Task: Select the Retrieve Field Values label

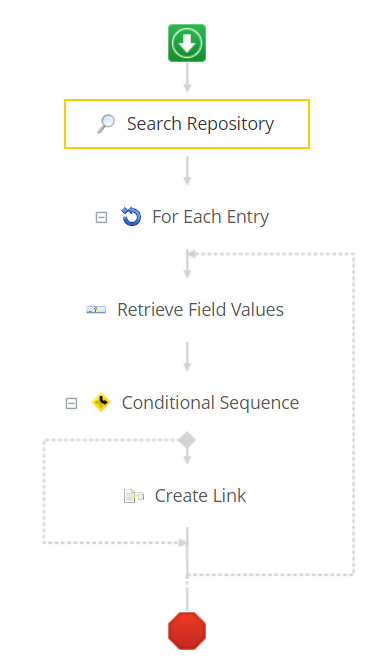Action: pos(200,309)
